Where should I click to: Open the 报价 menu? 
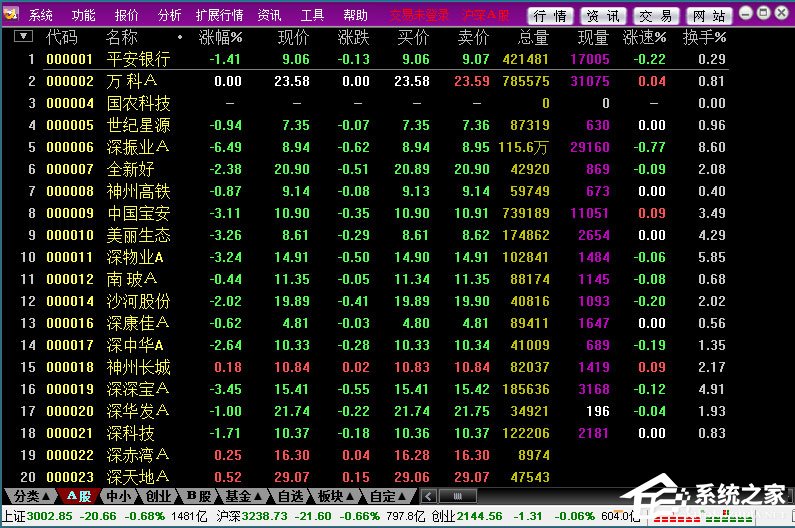click(126, 15)
